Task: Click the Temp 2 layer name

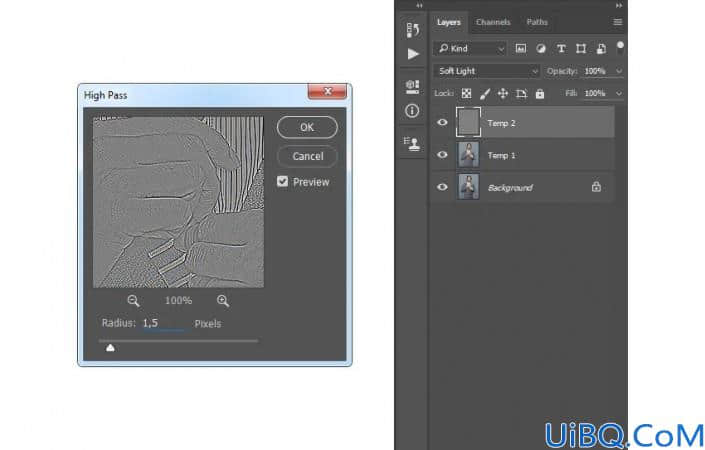Action: click(501, 123)
